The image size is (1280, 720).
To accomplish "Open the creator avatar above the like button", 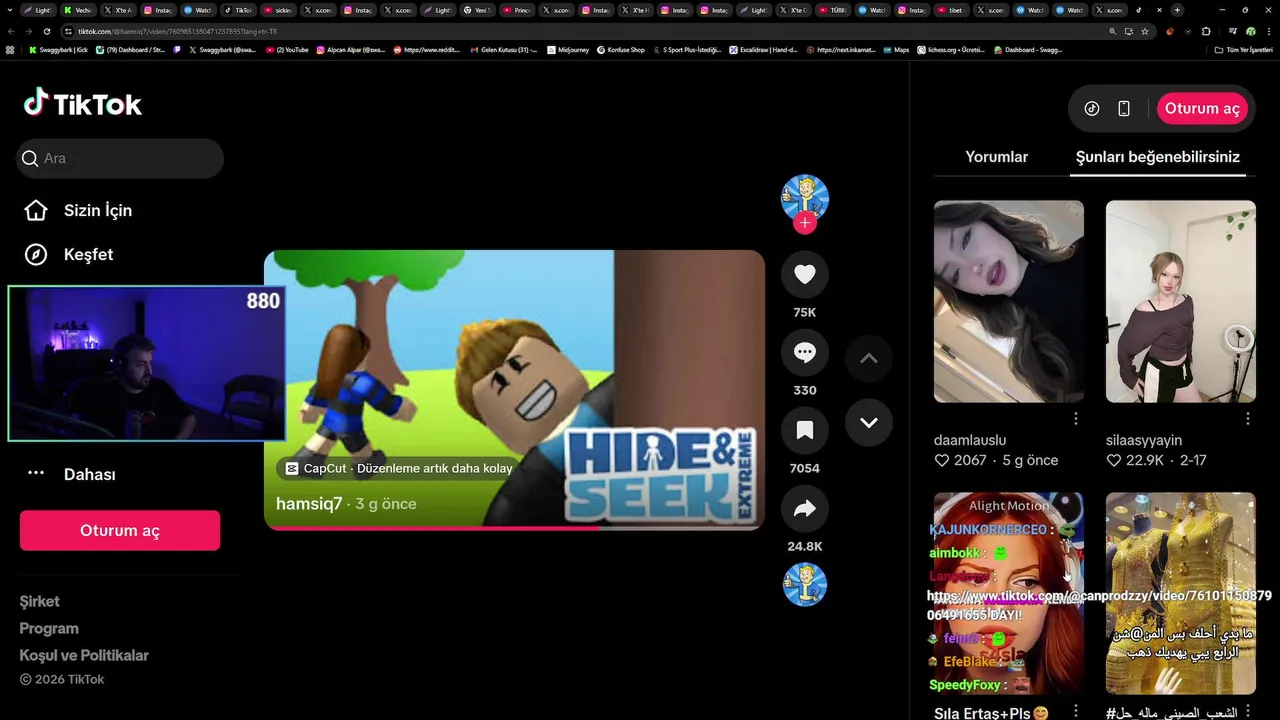I will click(x=805, y=198).
